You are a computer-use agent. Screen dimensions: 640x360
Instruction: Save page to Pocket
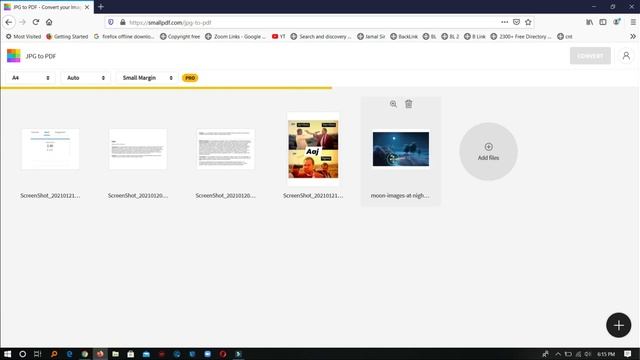[x=516, y=22]
